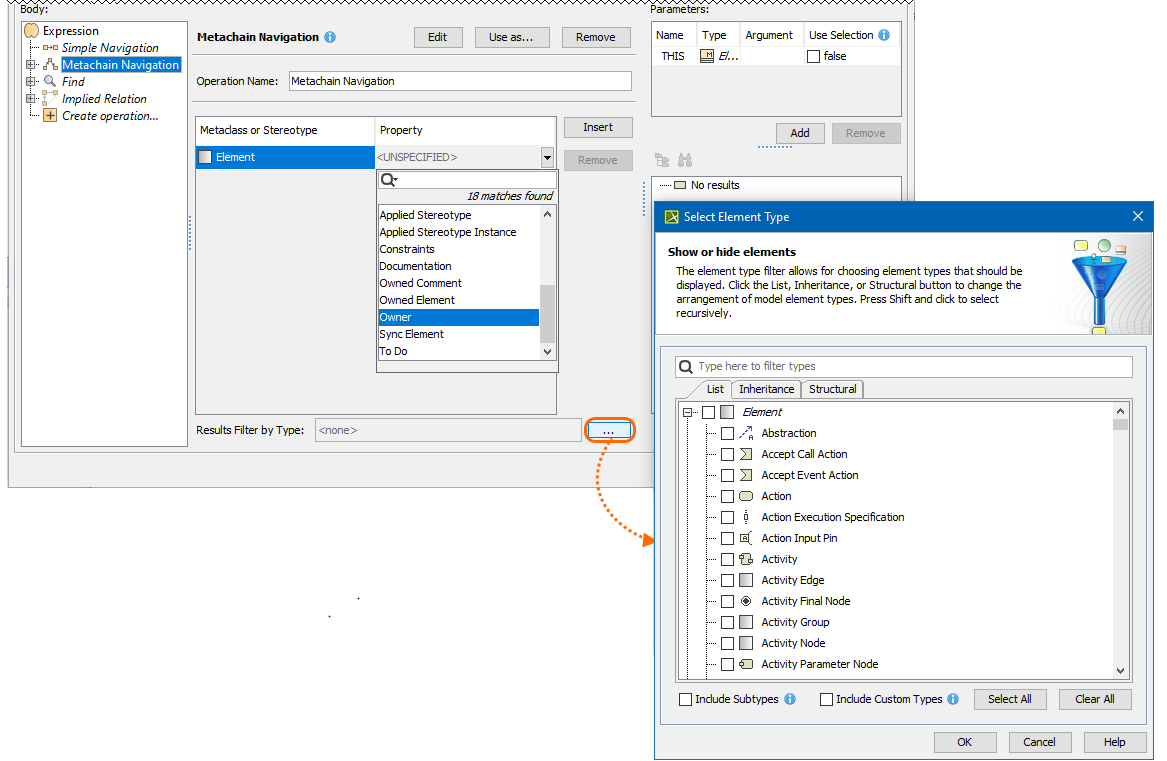1167x761 pixels.
Task: Check the Activity Group checkbox
Action: pyautogui.click(x=727, y=622)
